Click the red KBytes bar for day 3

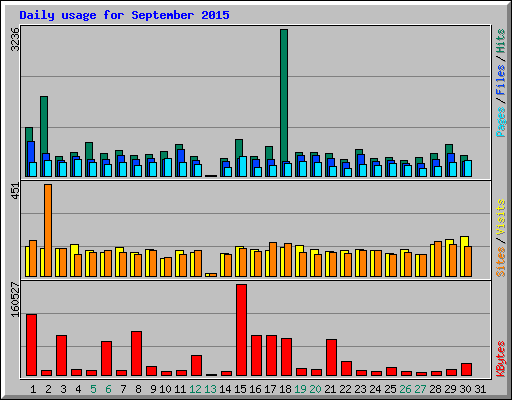coord(61,355)
